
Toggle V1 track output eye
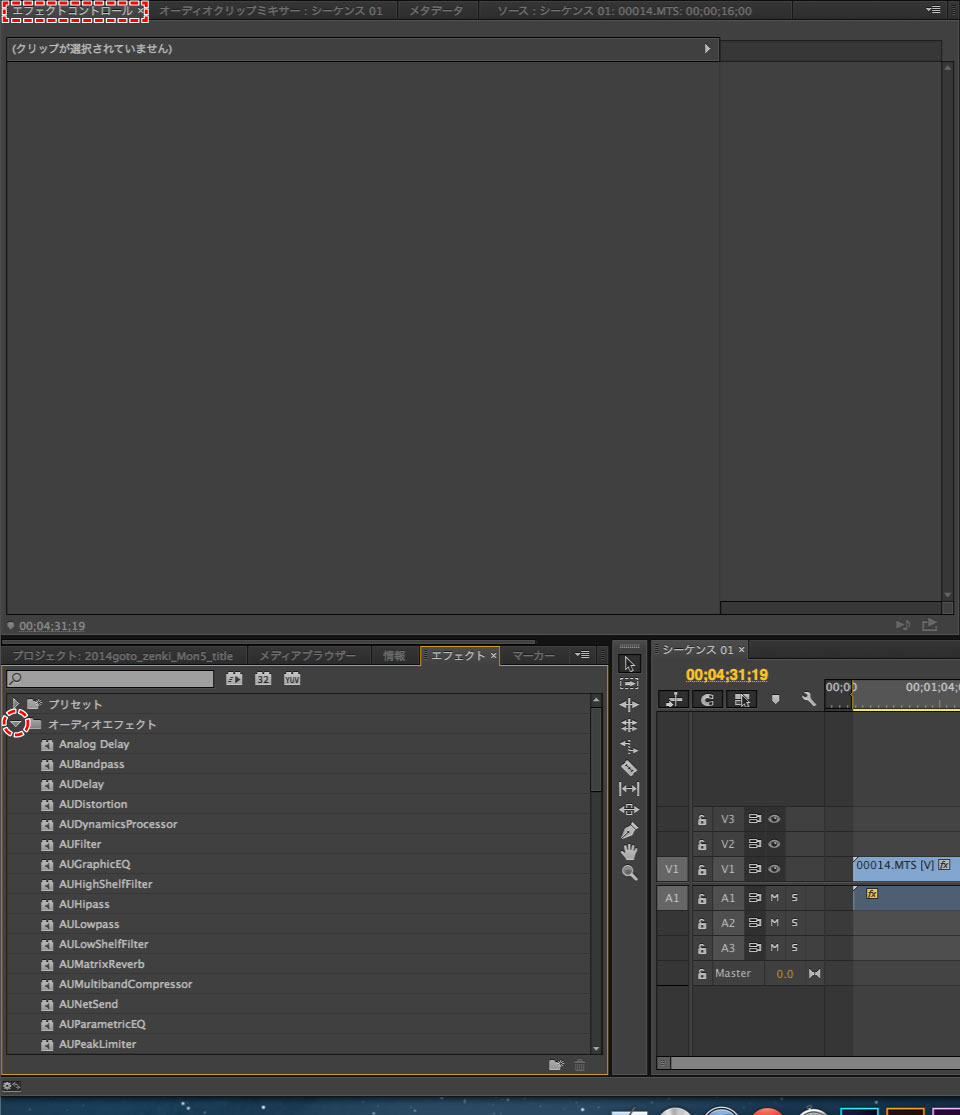[x=774, y=869]
